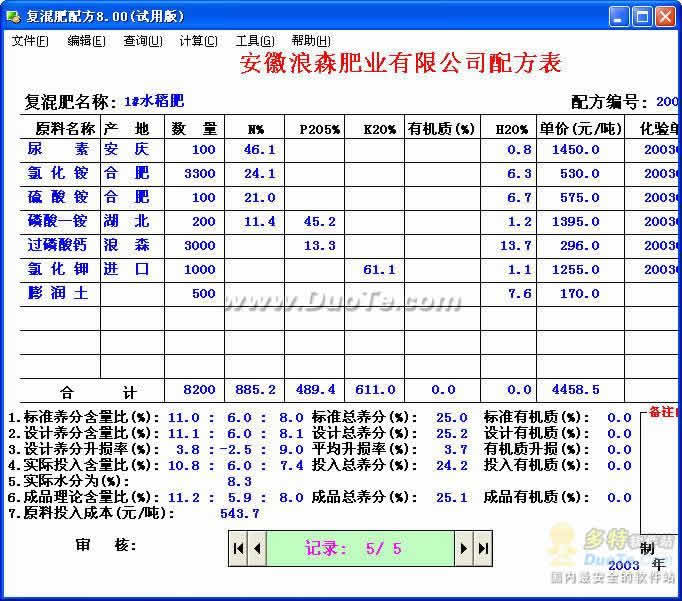This screenshot has height=601, width=682.
Task: Select the 氯化钾 K2O% value 61.1
Action: 374,269
